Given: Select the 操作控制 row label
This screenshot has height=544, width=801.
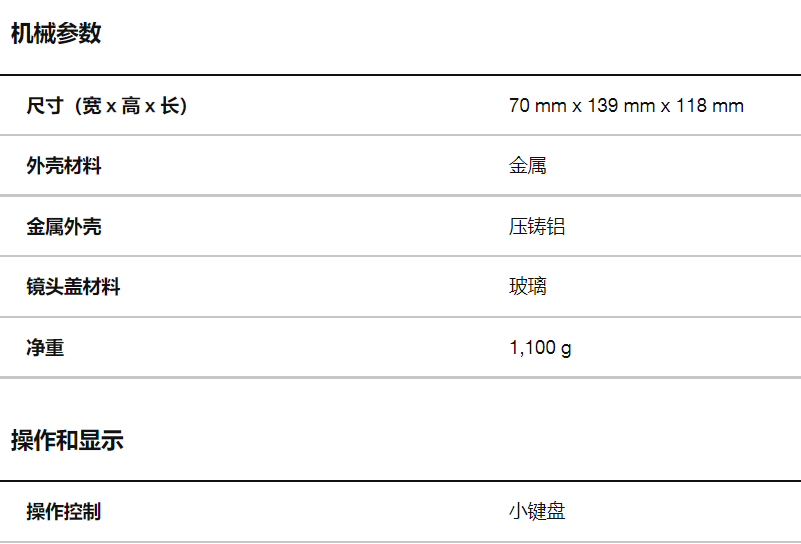Looking at the screenshot, I should tap(64, 512).
